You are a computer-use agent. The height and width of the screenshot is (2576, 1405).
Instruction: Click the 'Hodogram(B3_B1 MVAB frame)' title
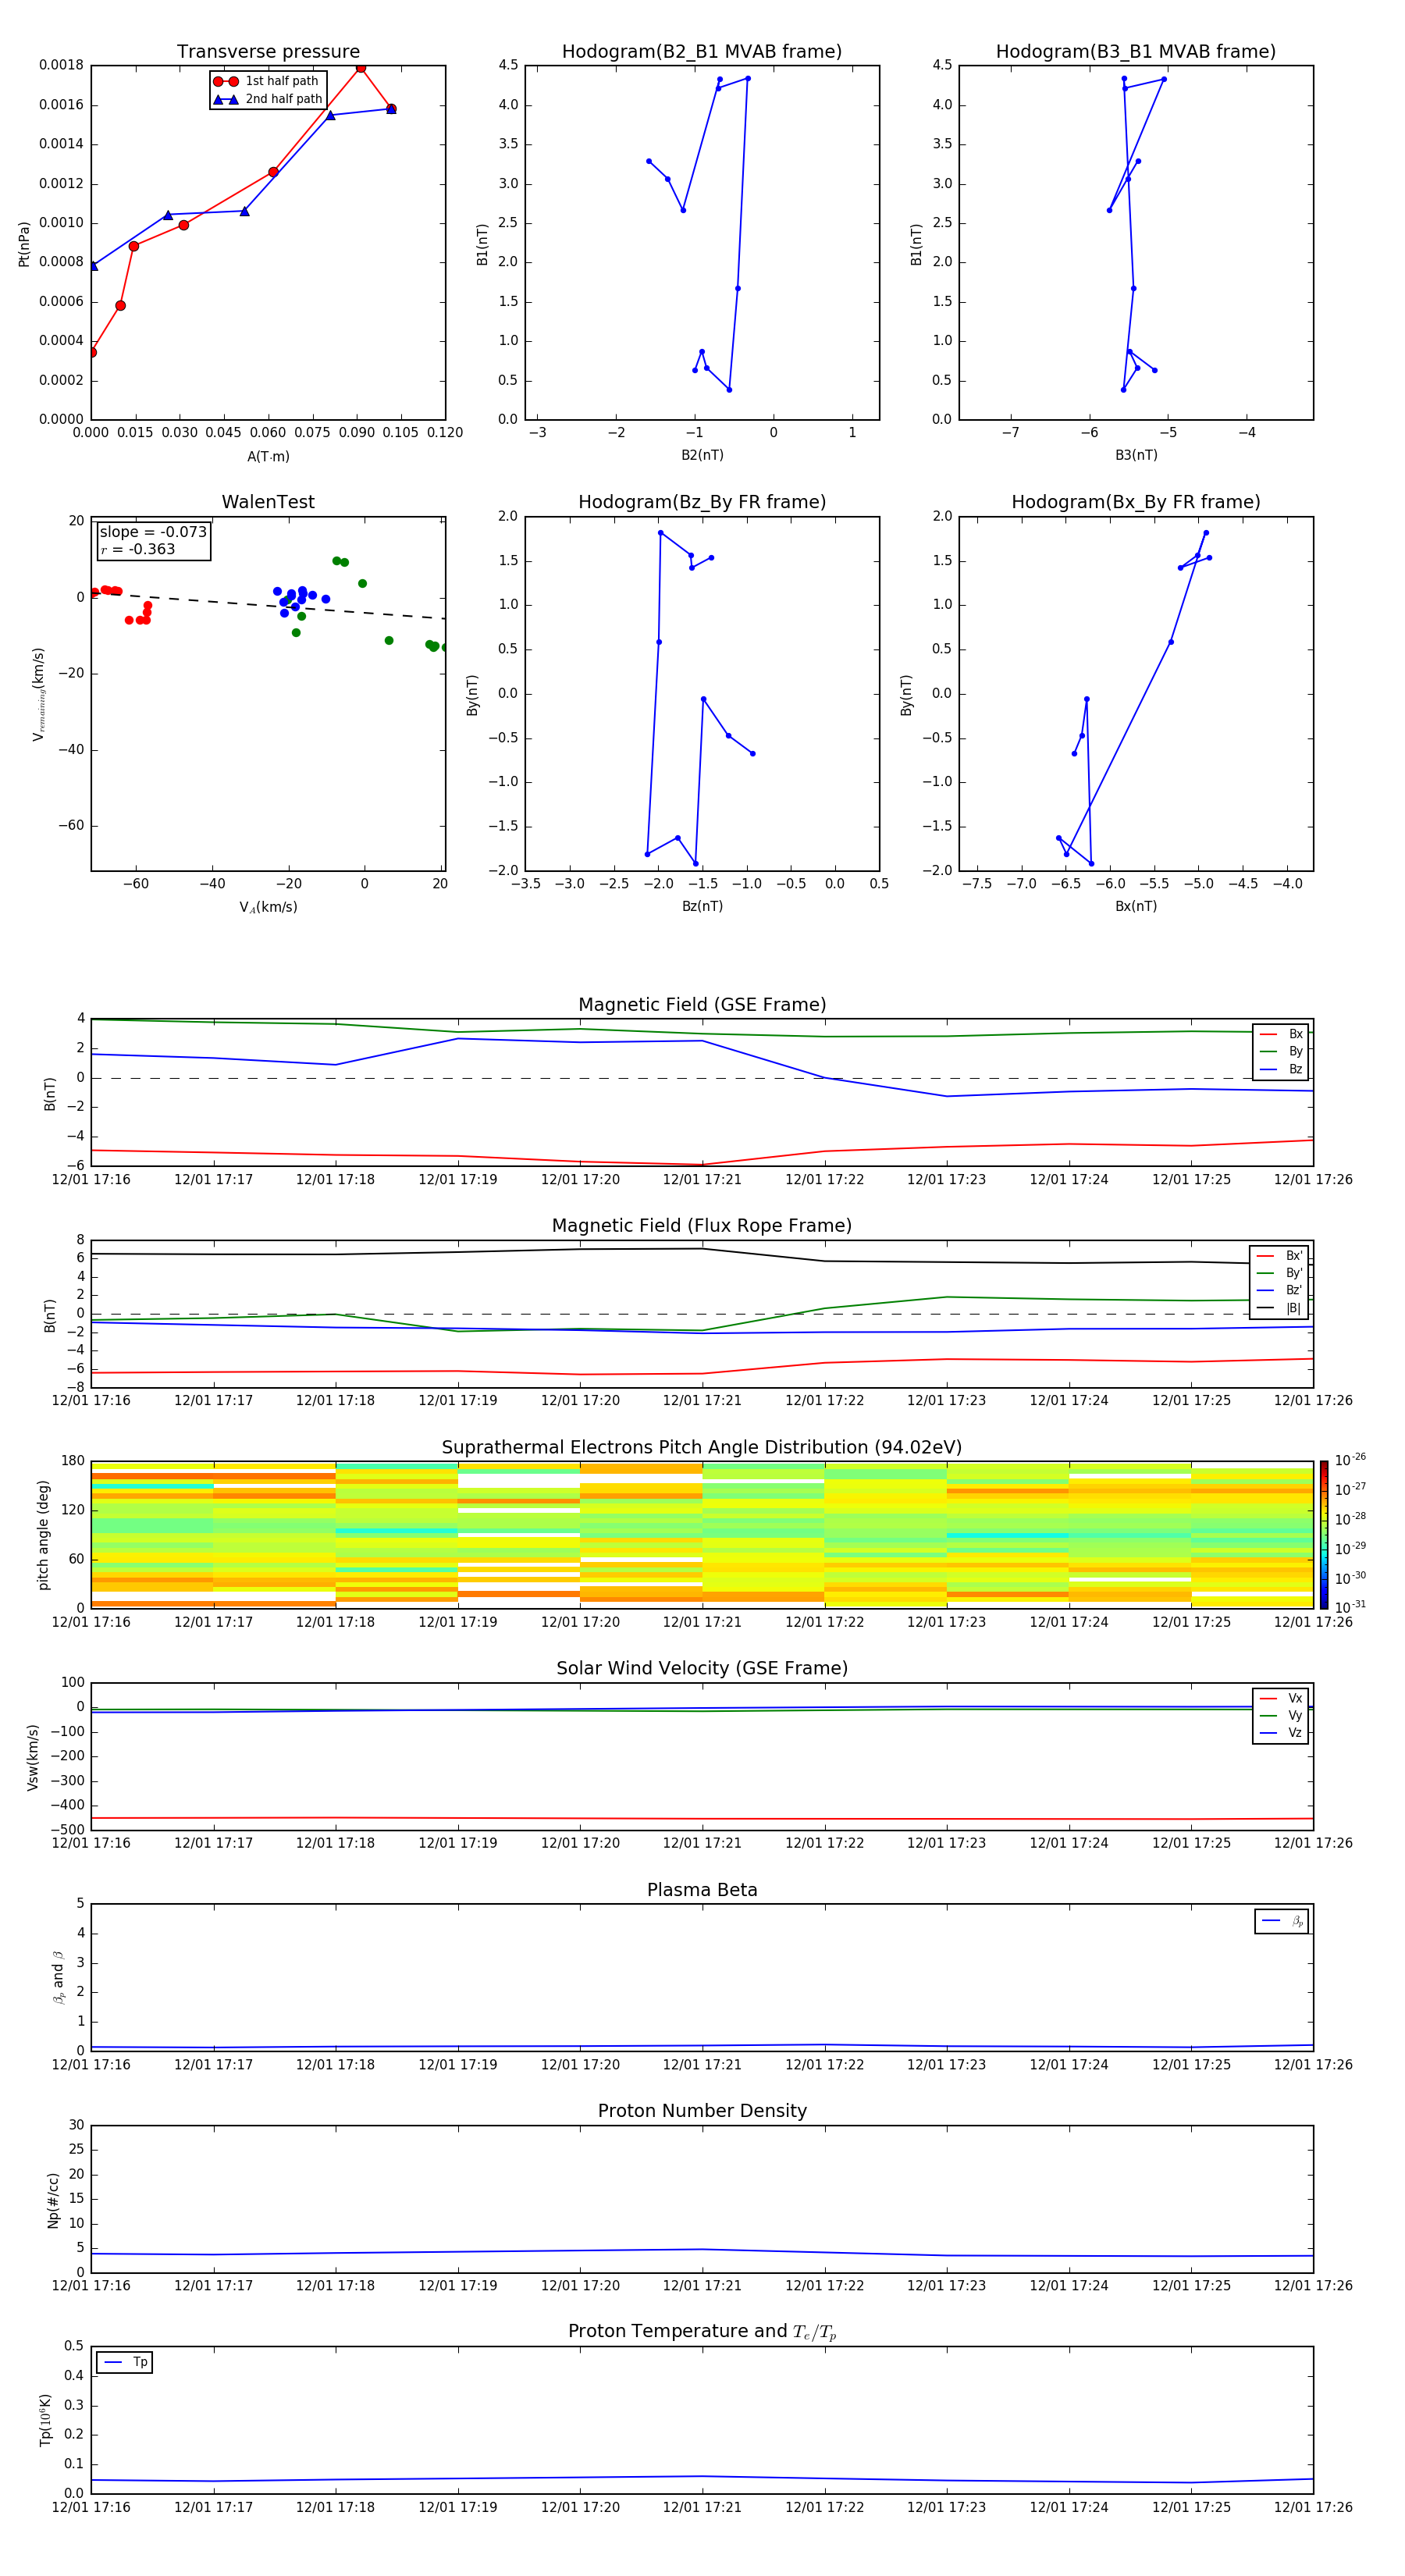click(1136, 51)
